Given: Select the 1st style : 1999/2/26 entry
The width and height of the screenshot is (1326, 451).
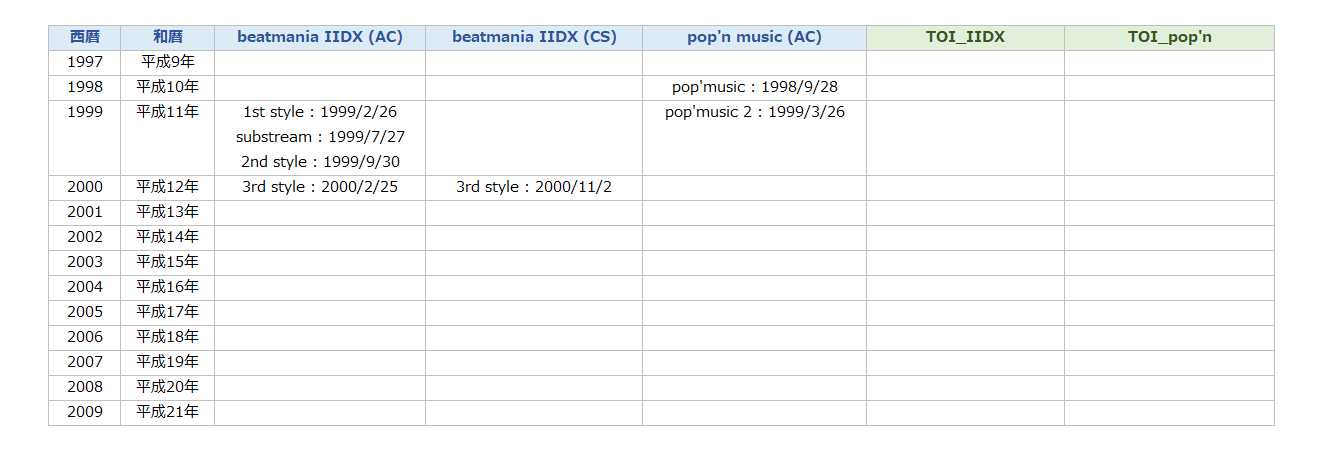Looking at the screenshot, I should [x=320, y=112].
